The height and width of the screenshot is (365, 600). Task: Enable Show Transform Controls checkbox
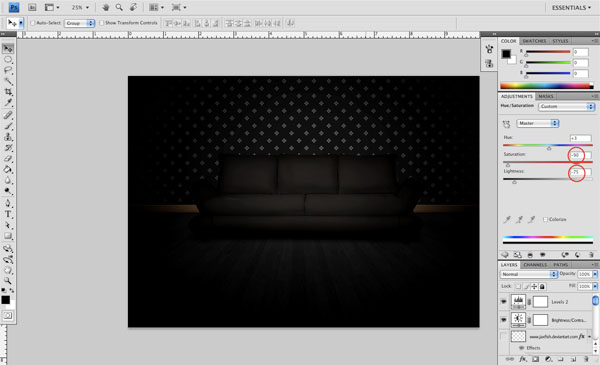[x=101, y=23]
